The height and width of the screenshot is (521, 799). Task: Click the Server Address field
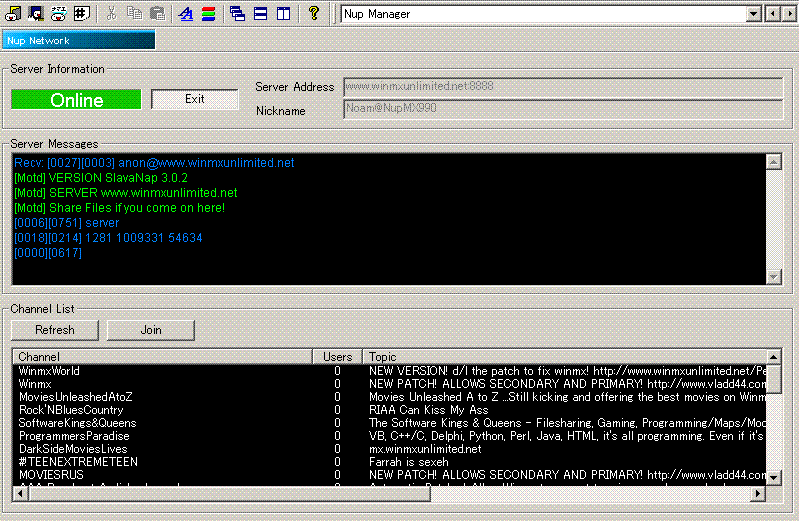click(x=563, y=87)
